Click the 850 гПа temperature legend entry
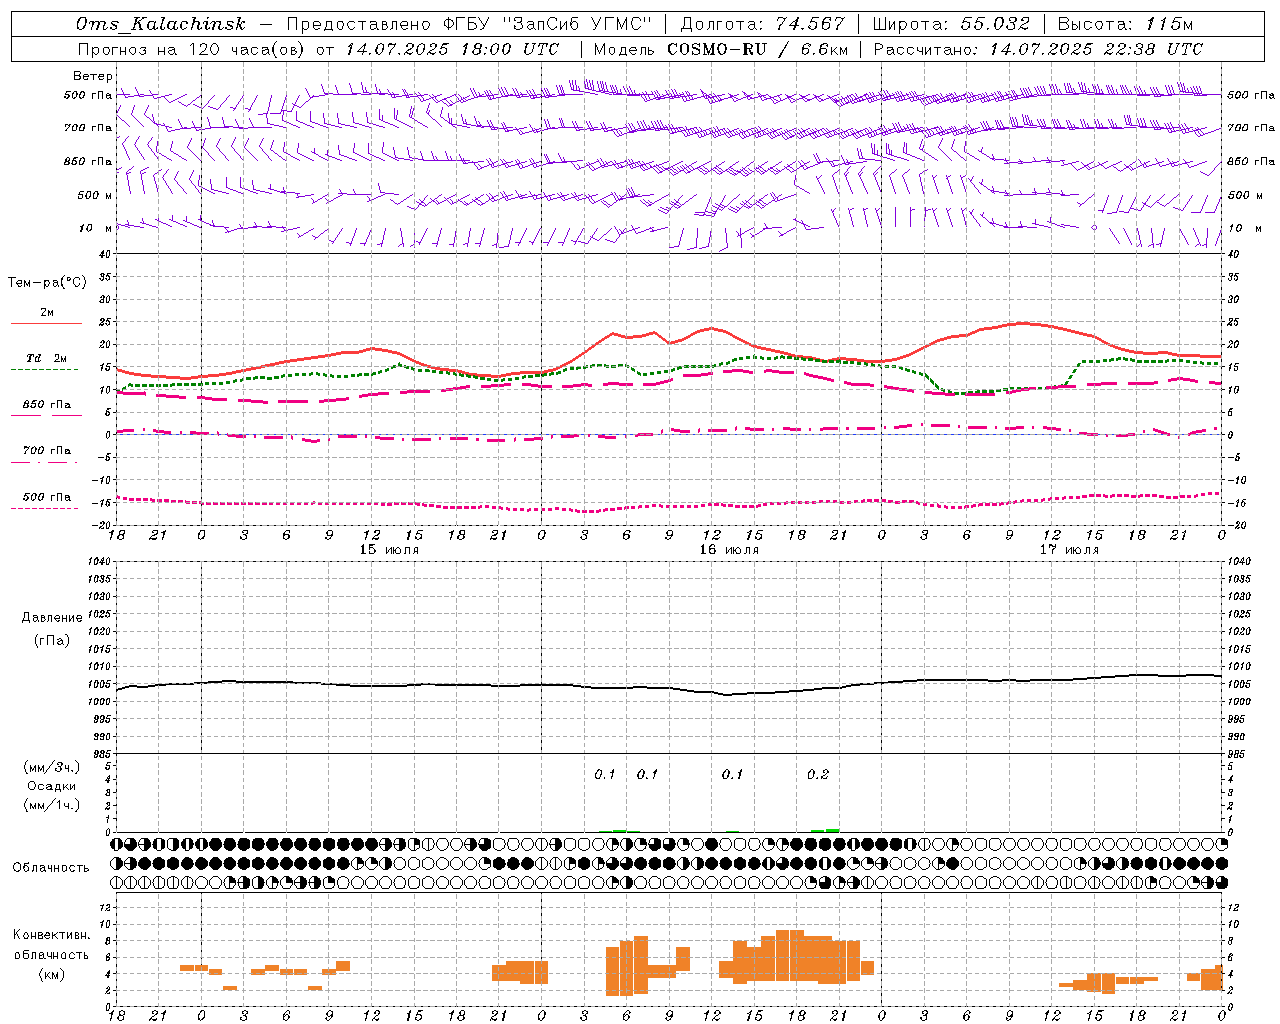 [46, 410]
